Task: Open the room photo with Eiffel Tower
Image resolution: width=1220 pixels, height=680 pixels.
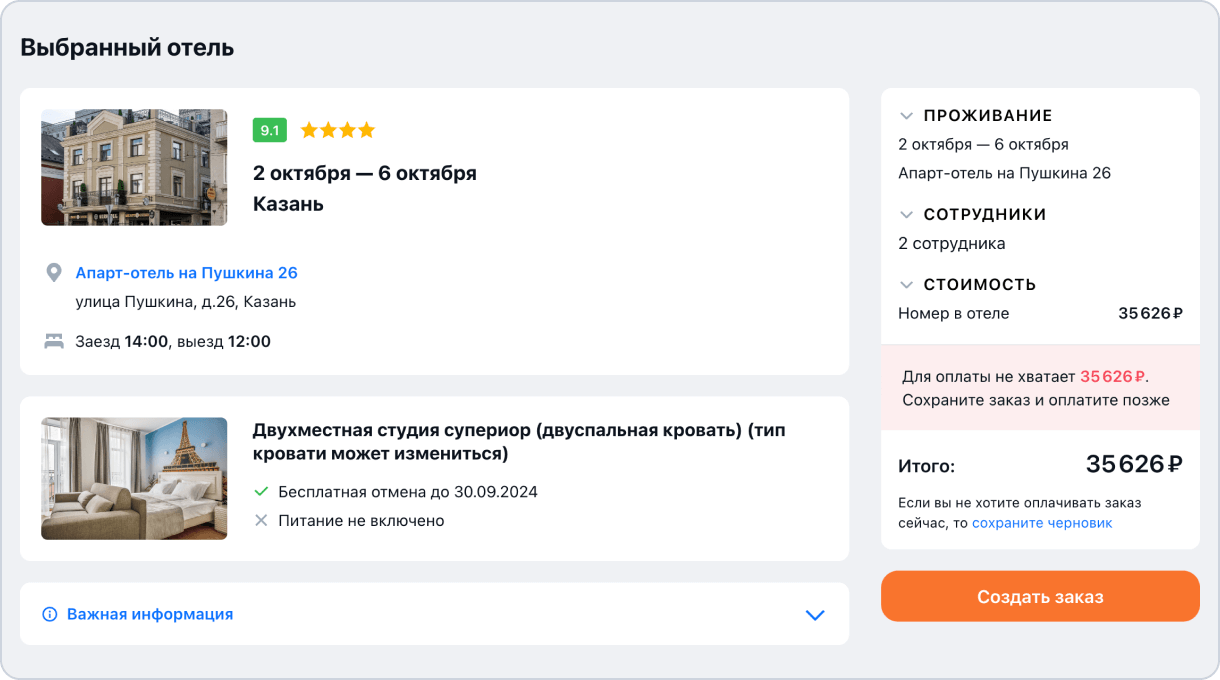Action: [x=134, y=478]
